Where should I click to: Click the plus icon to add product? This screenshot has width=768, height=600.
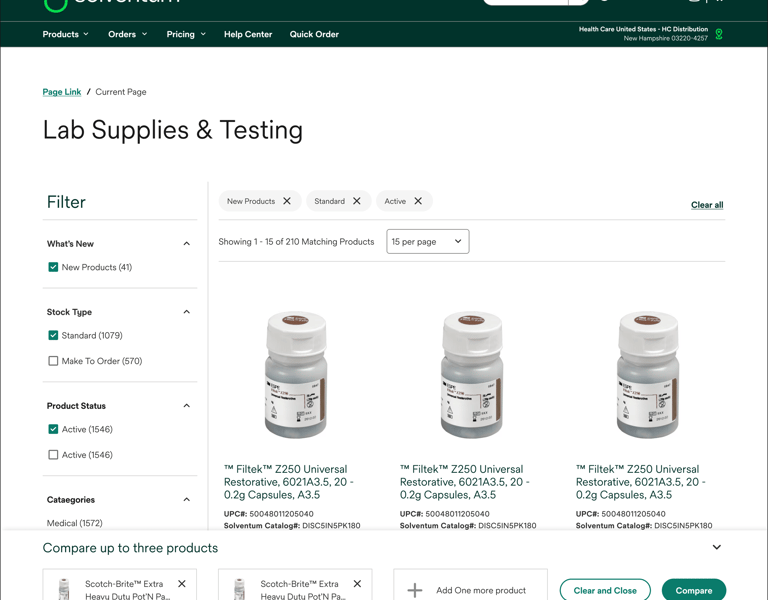coord(415,590)
